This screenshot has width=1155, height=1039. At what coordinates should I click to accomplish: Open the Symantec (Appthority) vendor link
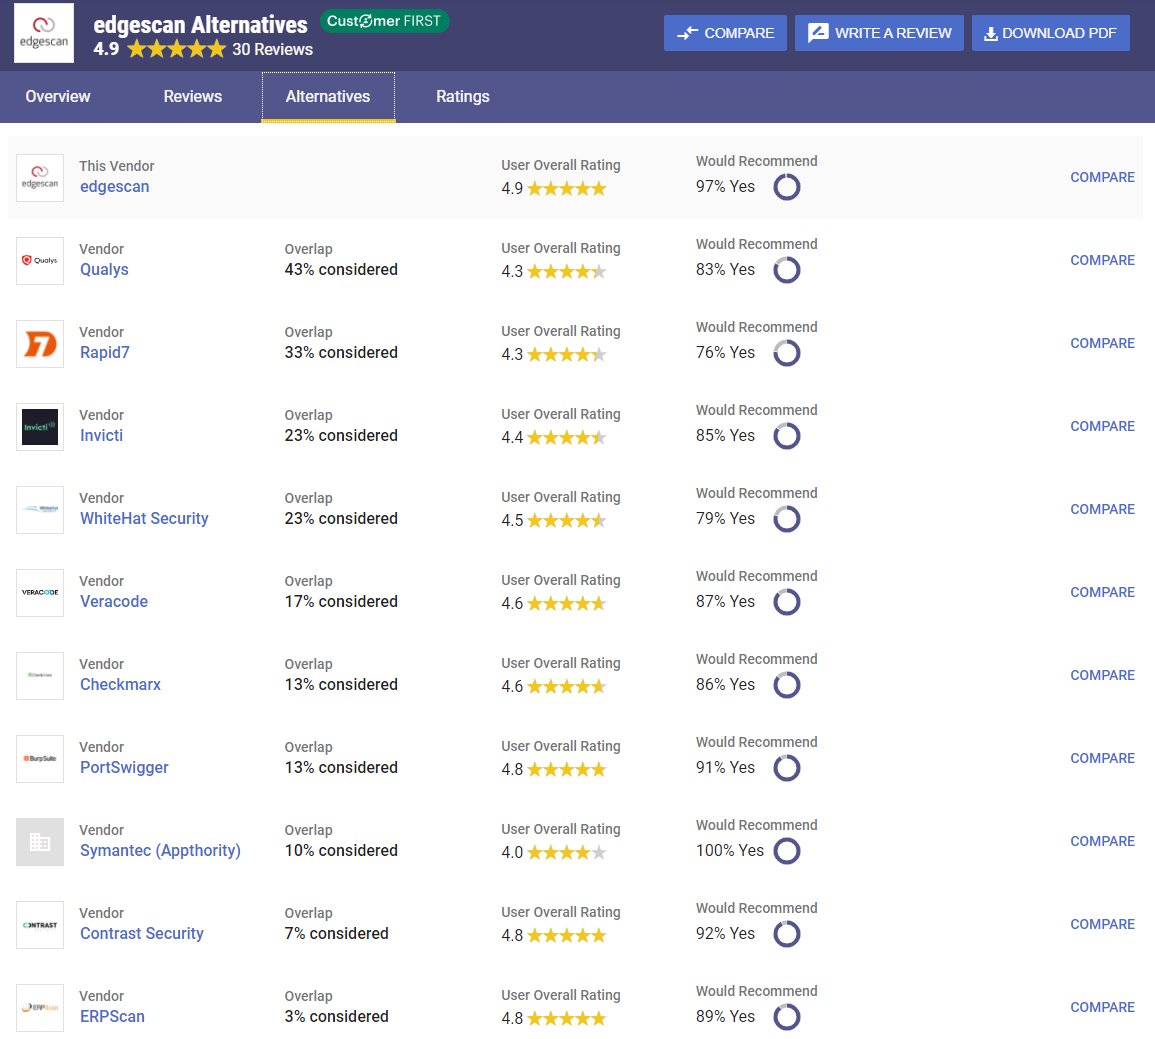(161, 850)
